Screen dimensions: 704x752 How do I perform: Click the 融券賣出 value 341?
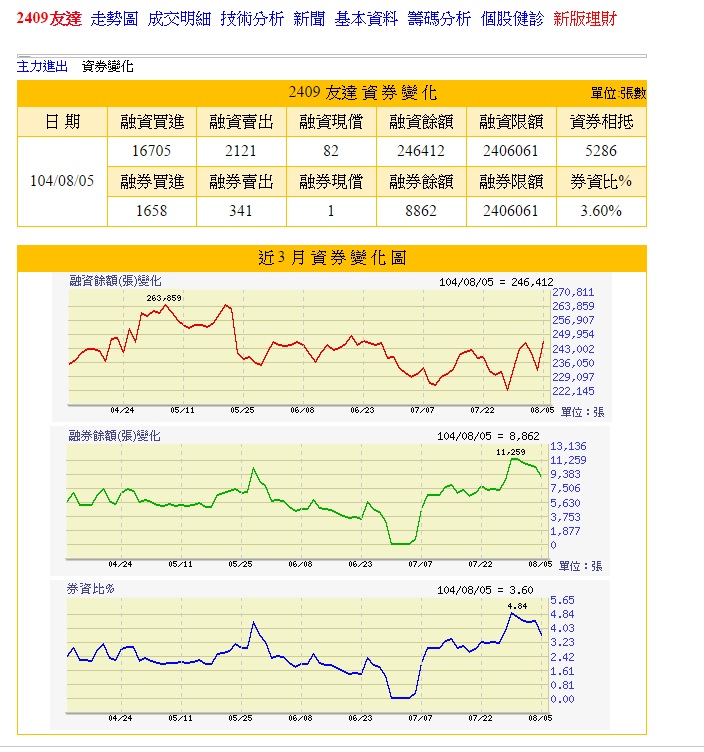[241, 211]
